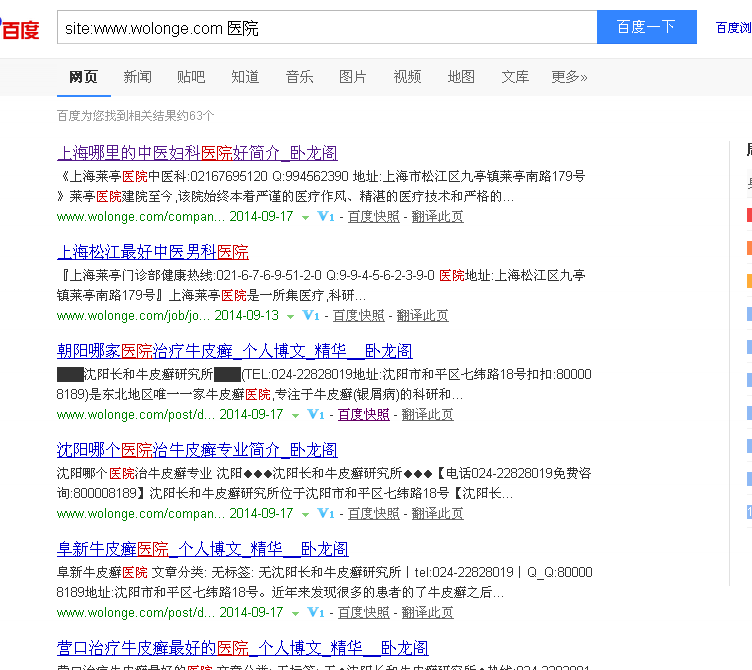The height and width of the screenshot is (670, 752).
Task: Expand dropdown arrow of 沈阳哪个医院 result
Action: [x=305, y=515]
